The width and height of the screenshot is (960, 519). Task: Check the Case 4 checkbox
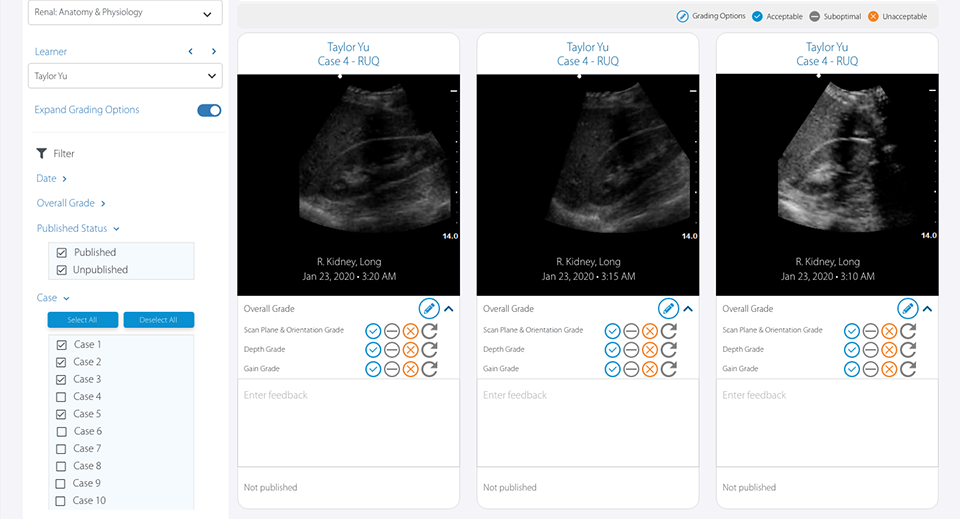(61, 397)
